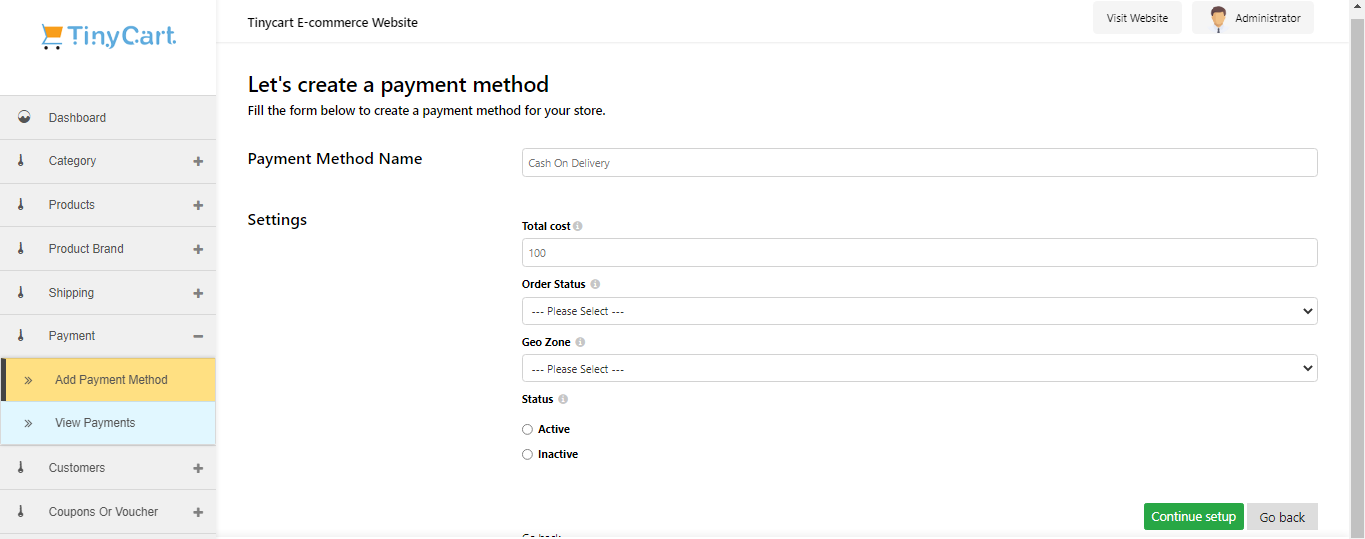Select Add Payment Method submenu item

[x=108, y=380]
